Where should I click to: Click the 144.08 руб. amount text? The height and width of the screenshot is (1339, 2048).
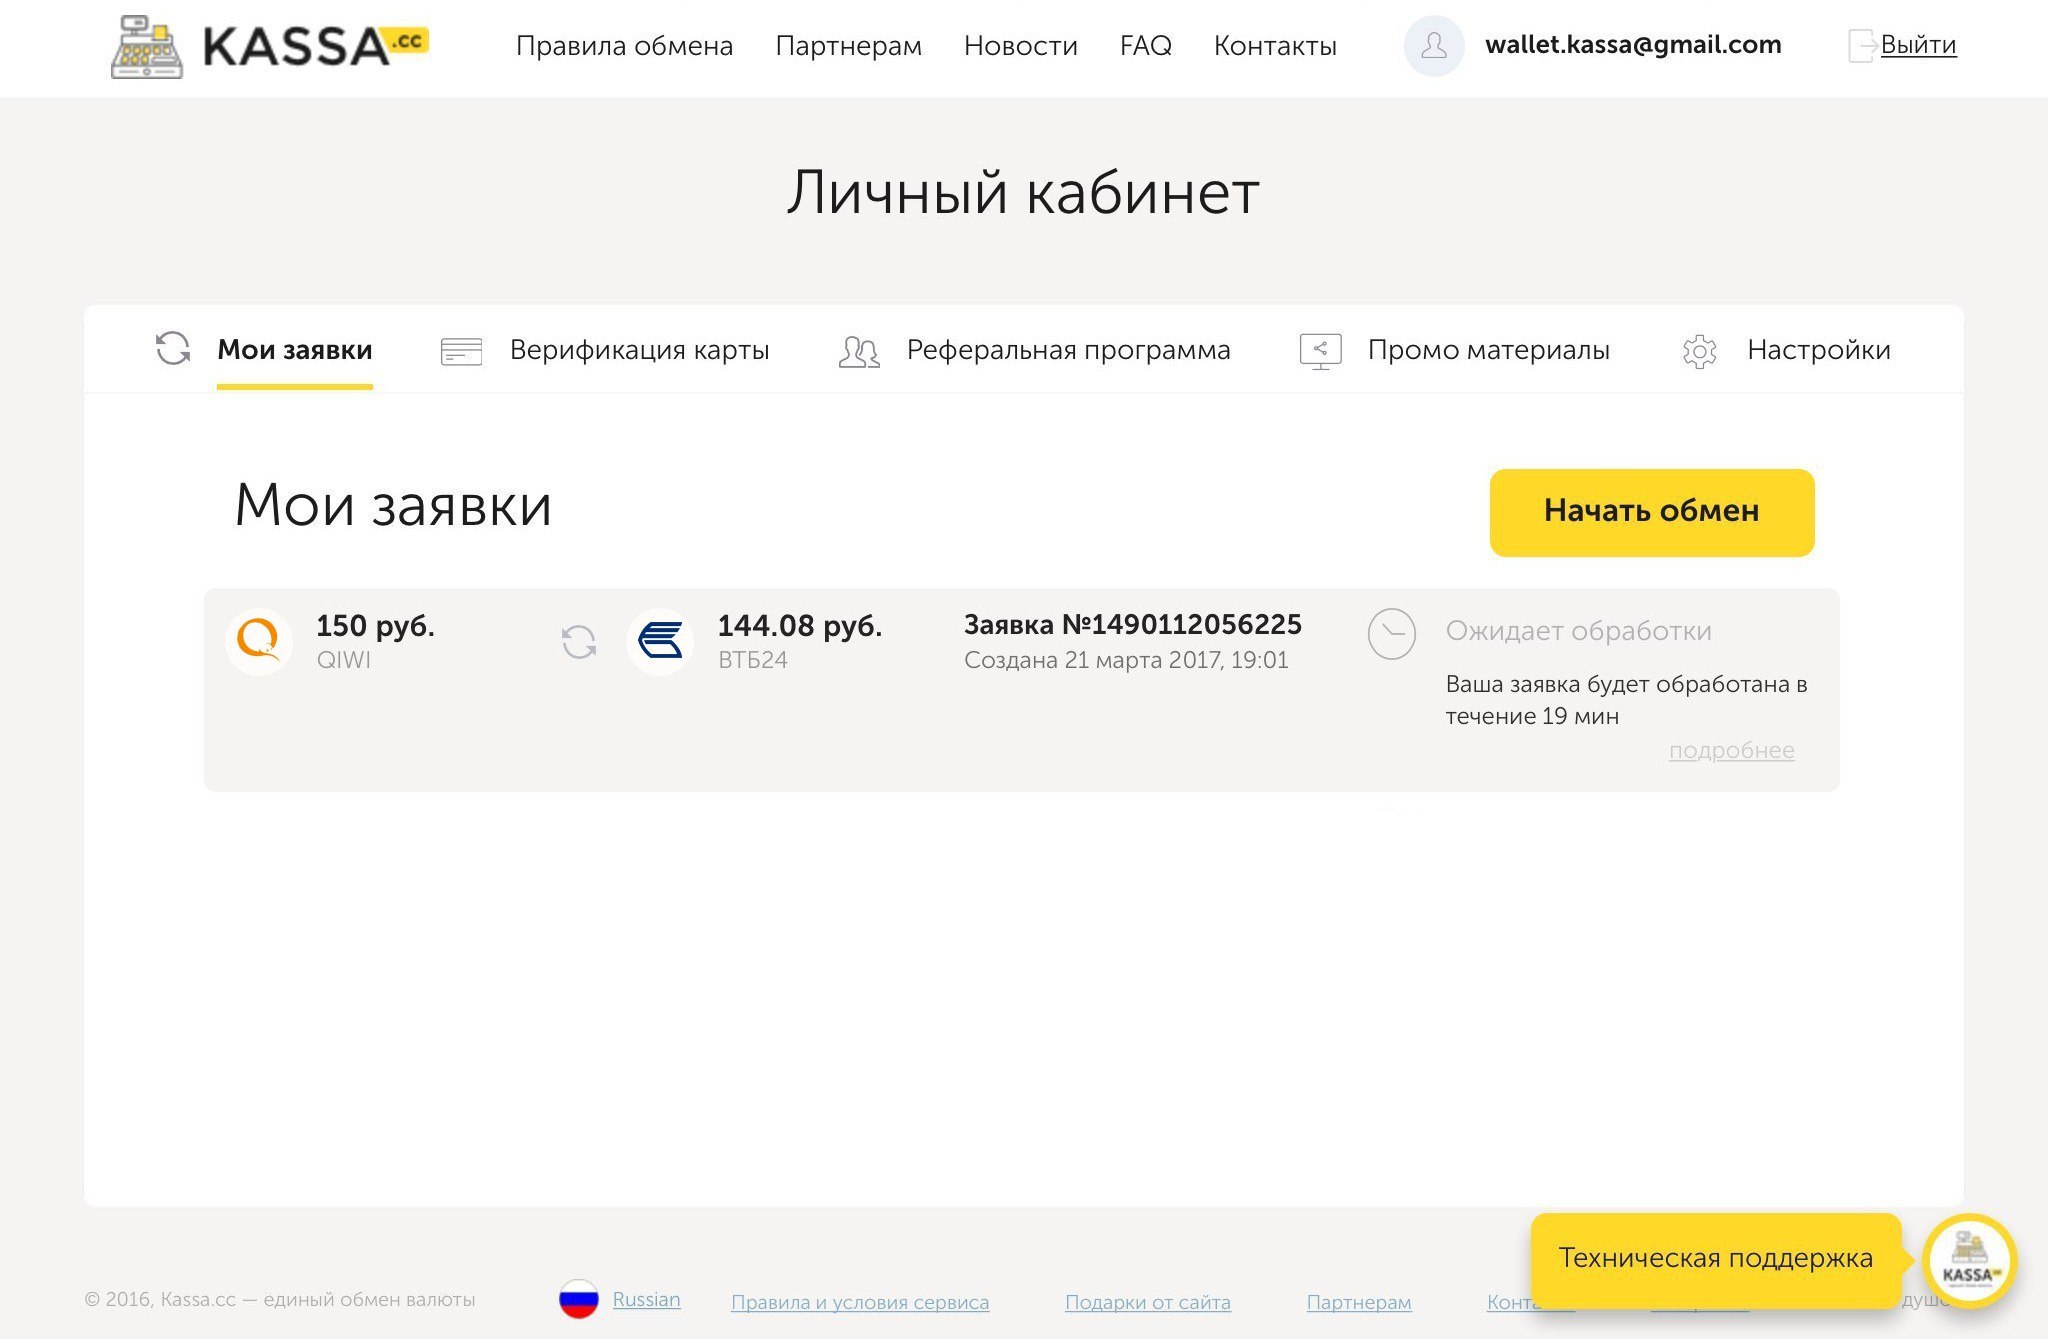[799, 626]
